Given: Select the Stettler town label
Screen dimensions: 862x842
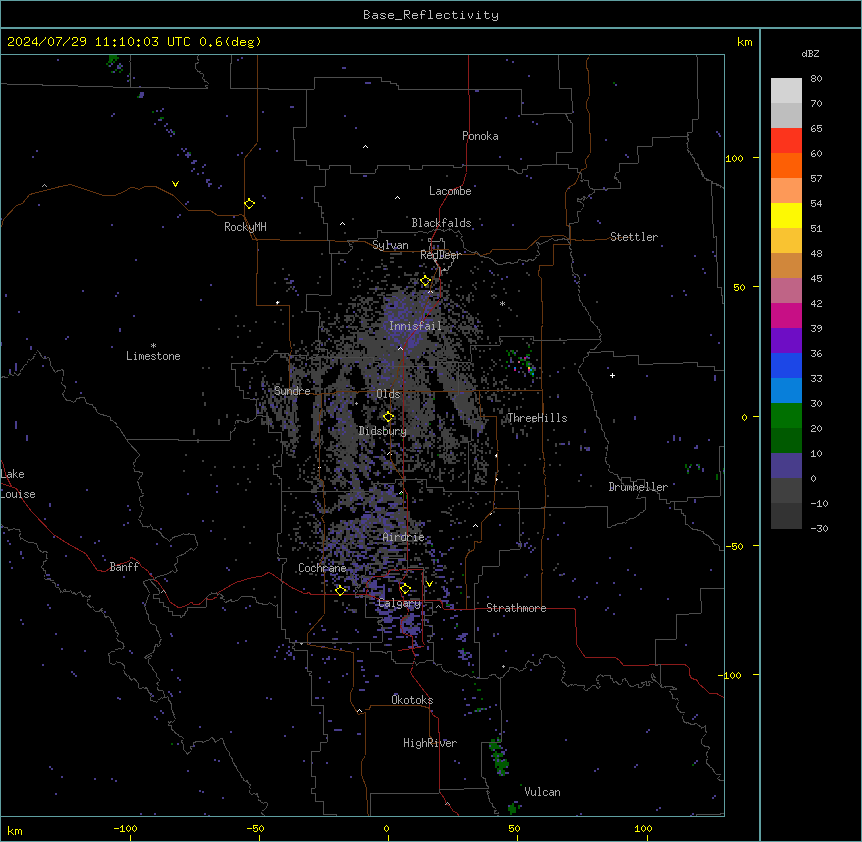Looking at the screenshot, I should point(634,237).
